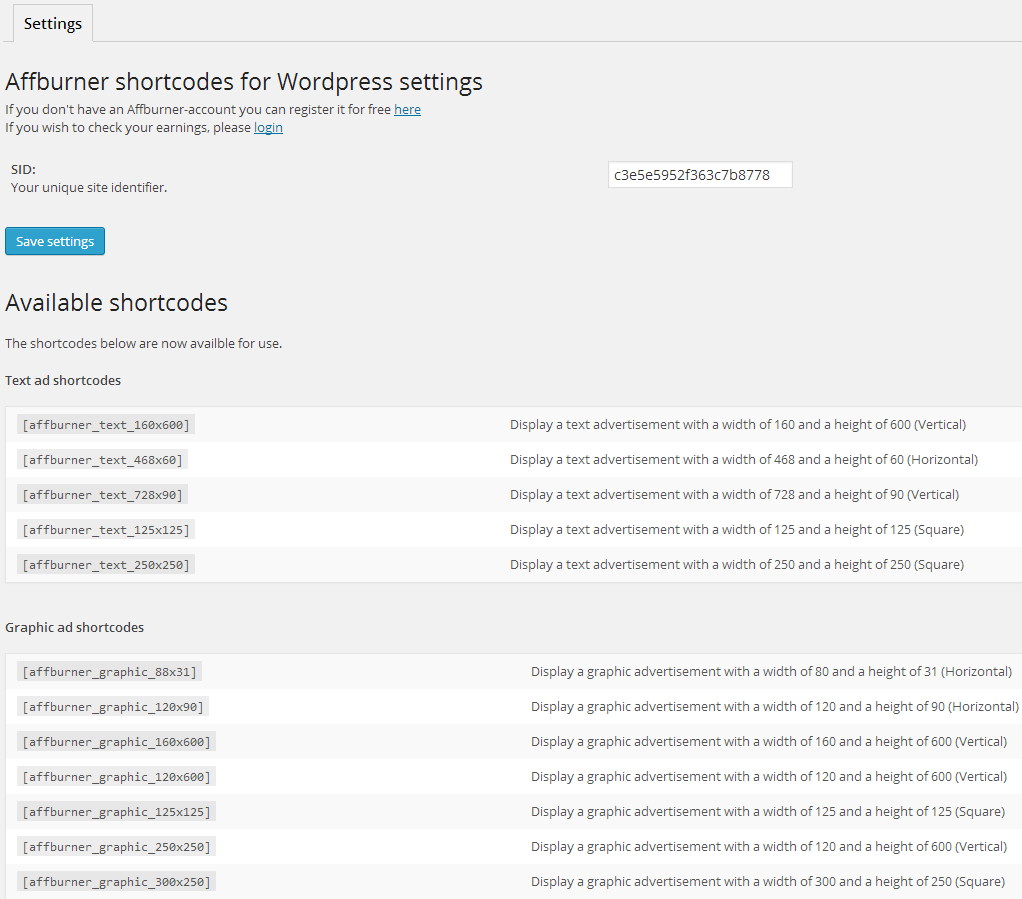
Task: Select the affburner_text_250x250 shortcode
Action: pyautogui.click(x=106, y=565)
